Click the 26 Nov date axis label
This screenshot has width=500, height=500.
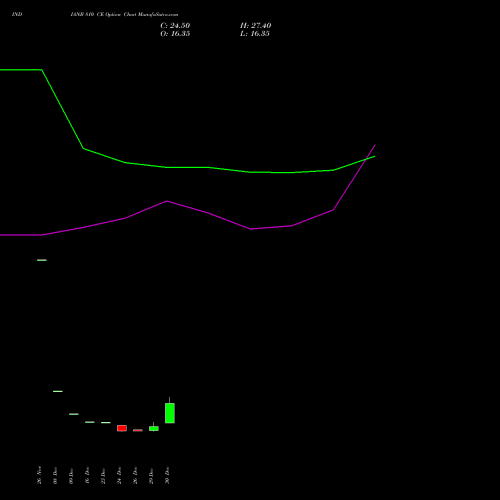tap(39, 475)
